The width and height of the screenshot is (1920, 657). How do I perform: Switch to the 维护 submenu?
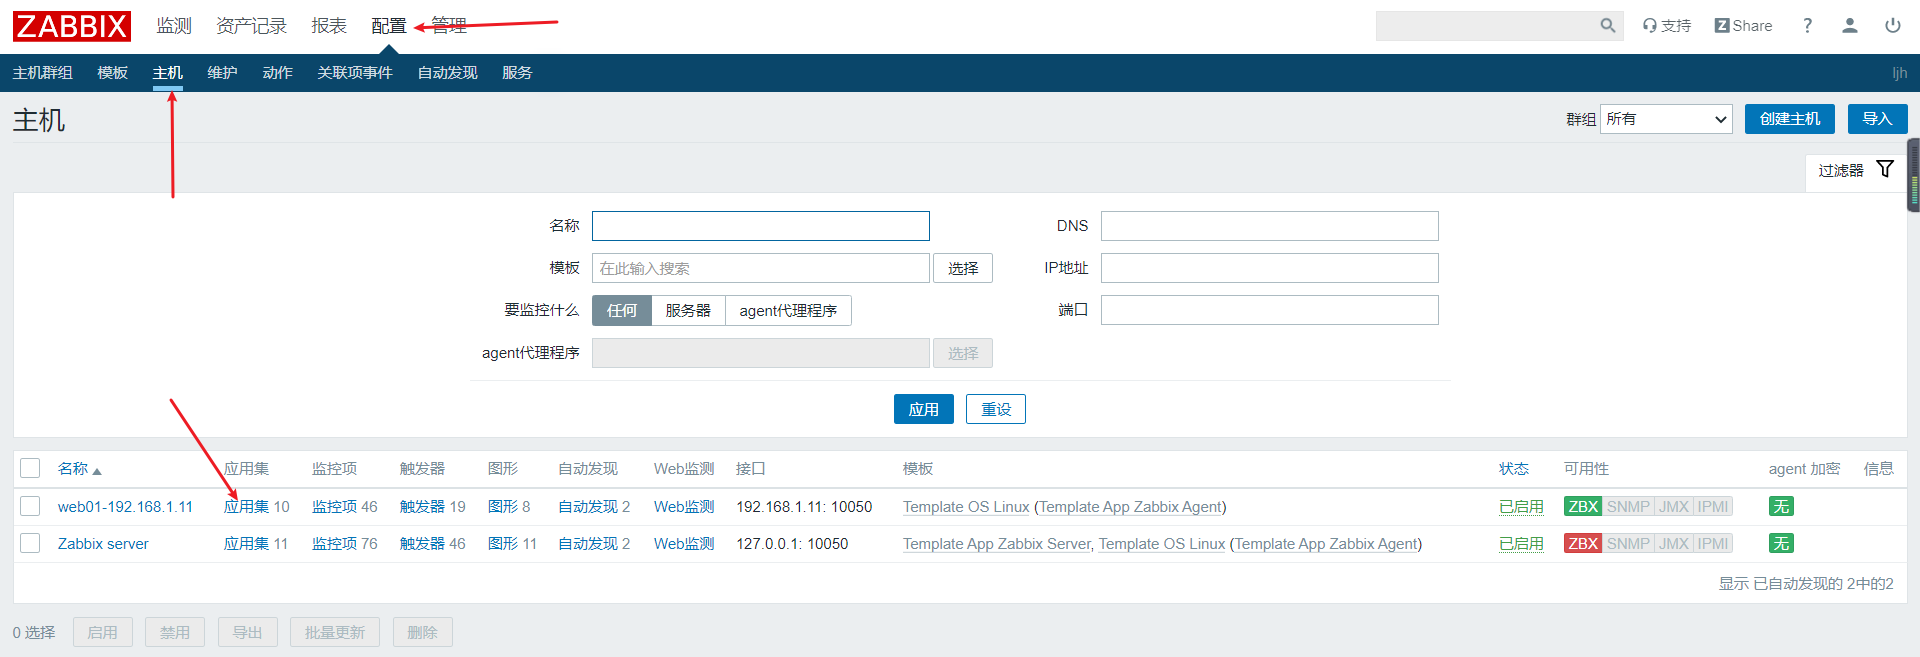click(x=222, y=73)
